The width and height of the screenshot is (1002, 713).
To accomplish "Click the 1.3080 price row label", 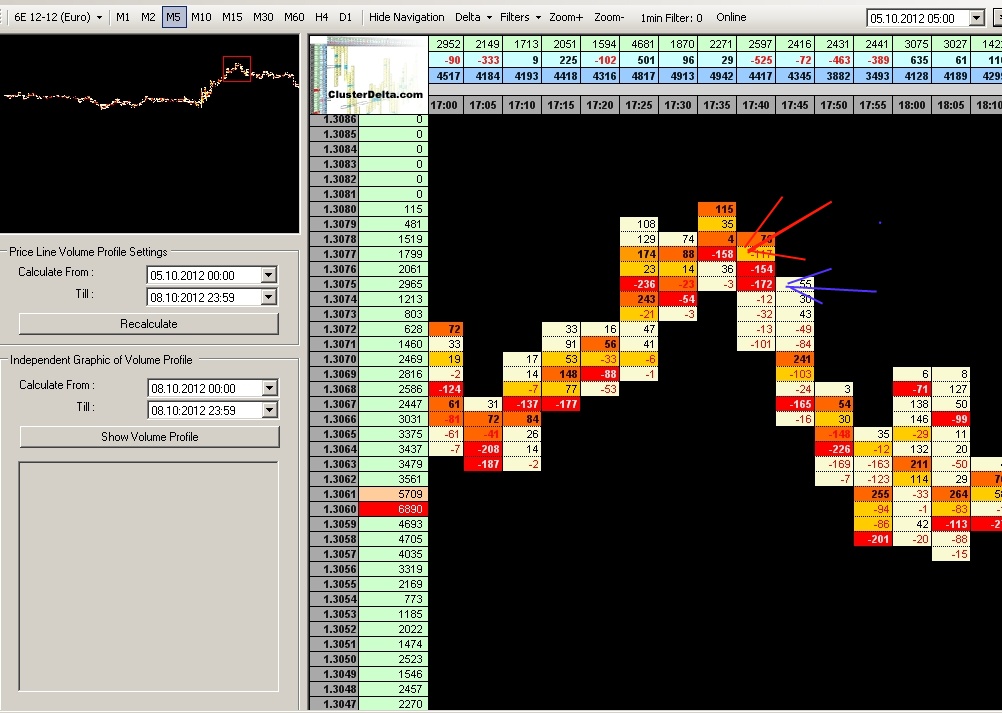I will [334, 209].
